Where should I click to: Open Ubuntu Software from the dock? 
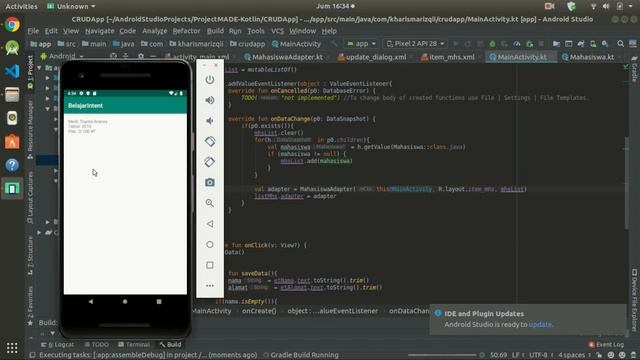12,142
